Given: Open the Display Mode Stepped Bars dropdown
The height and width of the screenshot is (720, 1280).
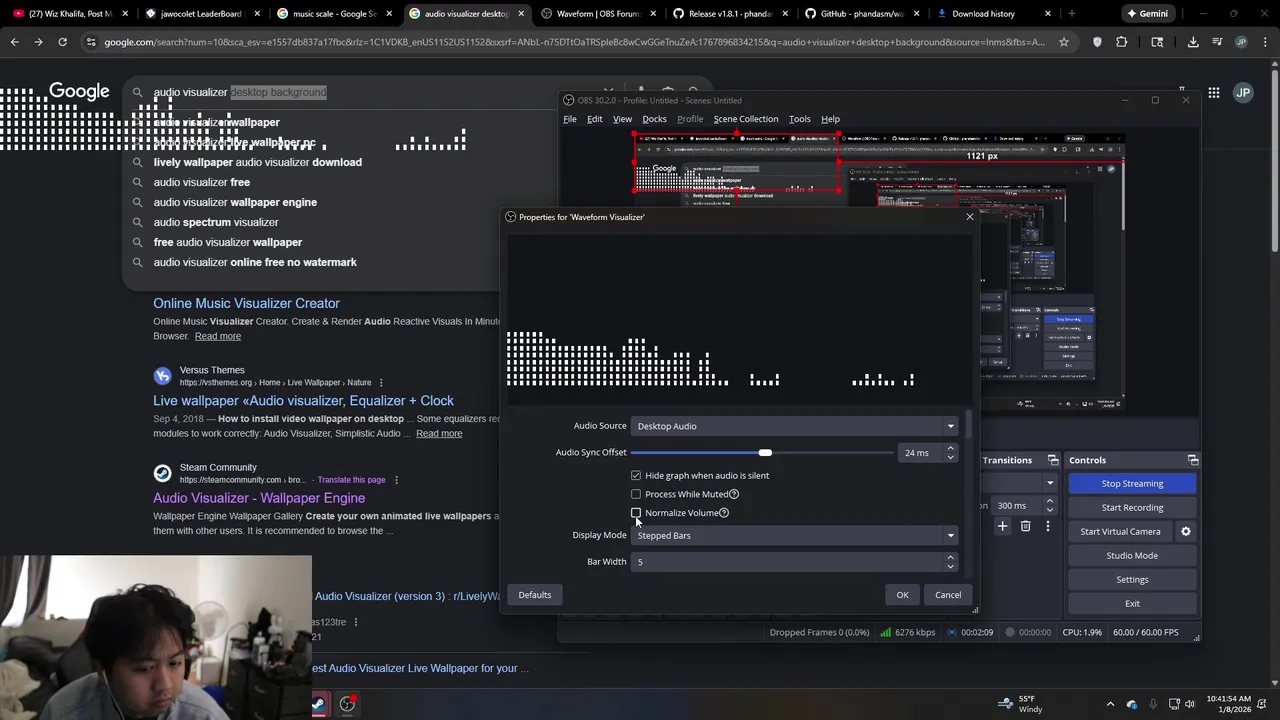Looking at the screenshot, I should (x=795, y=536).
